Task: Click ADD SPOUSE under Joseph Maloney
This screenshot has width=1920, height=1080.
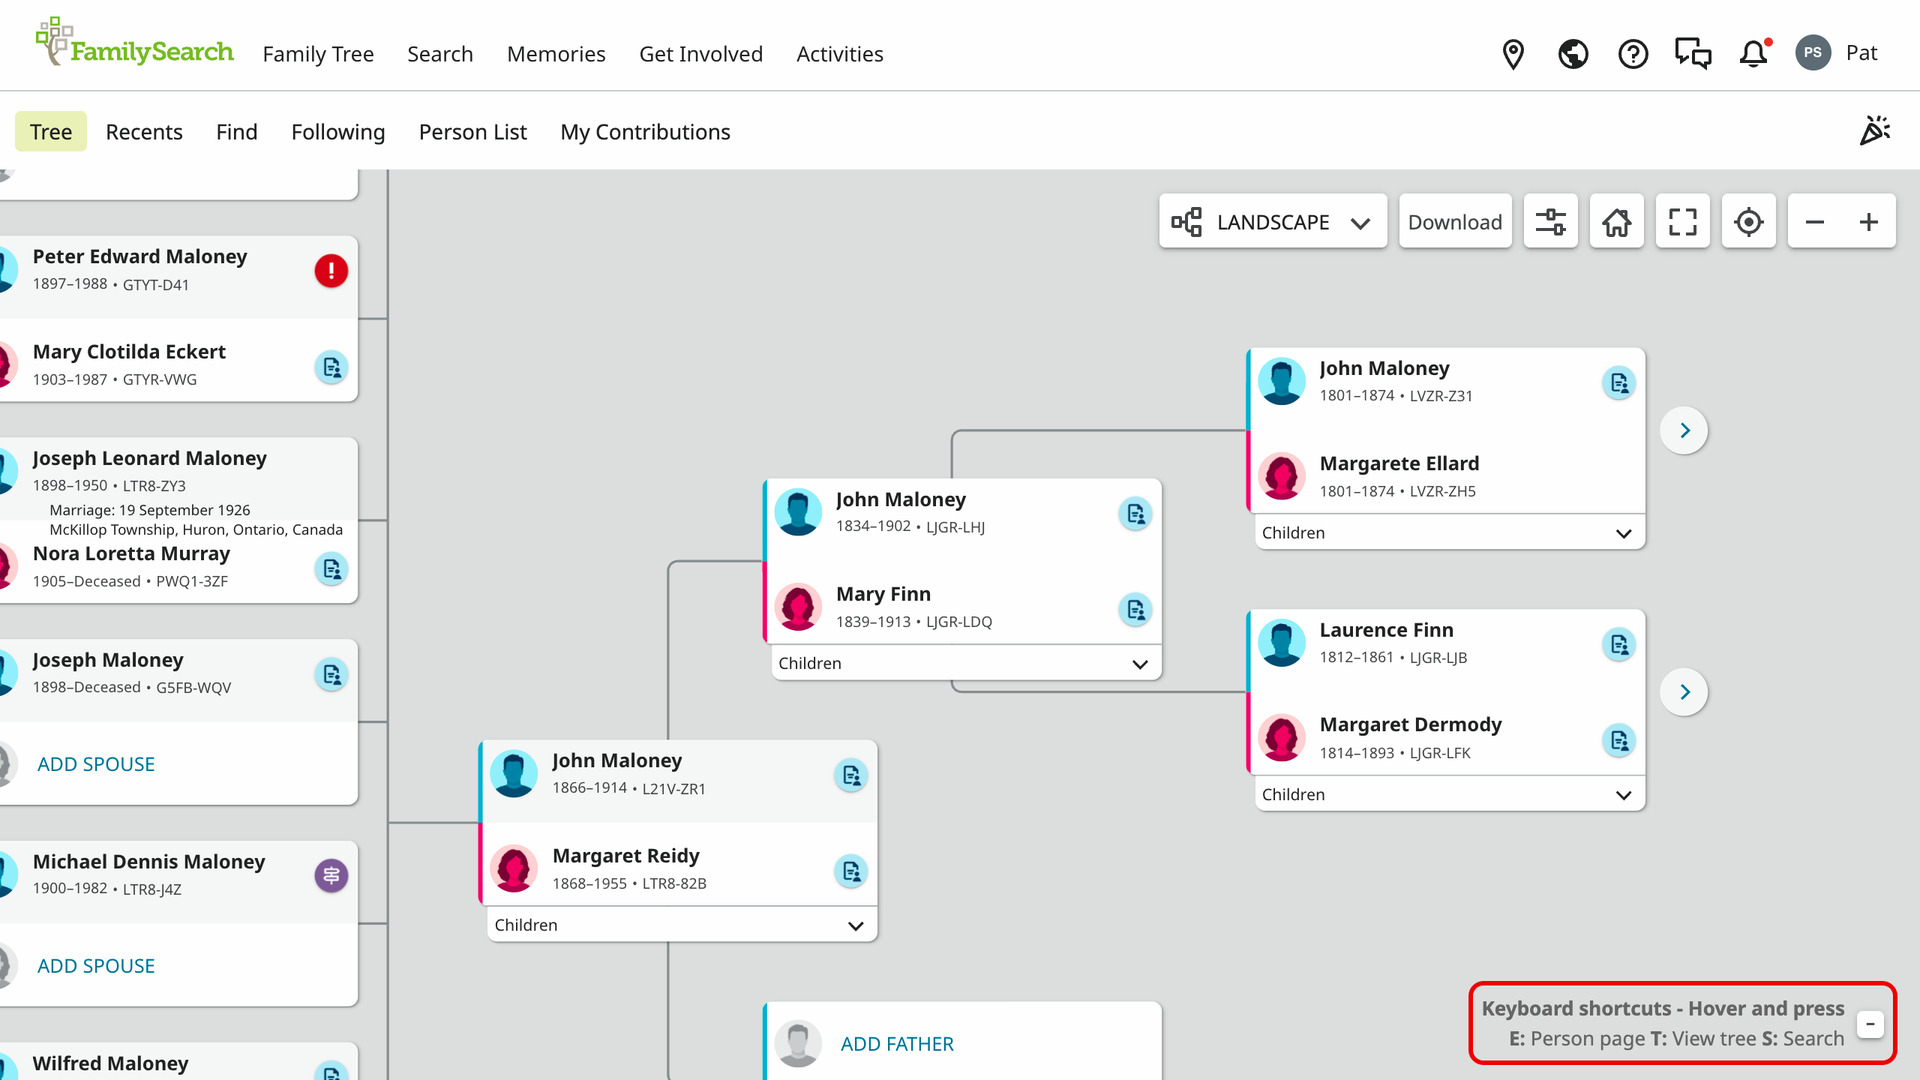Action: tap(96, 764)
